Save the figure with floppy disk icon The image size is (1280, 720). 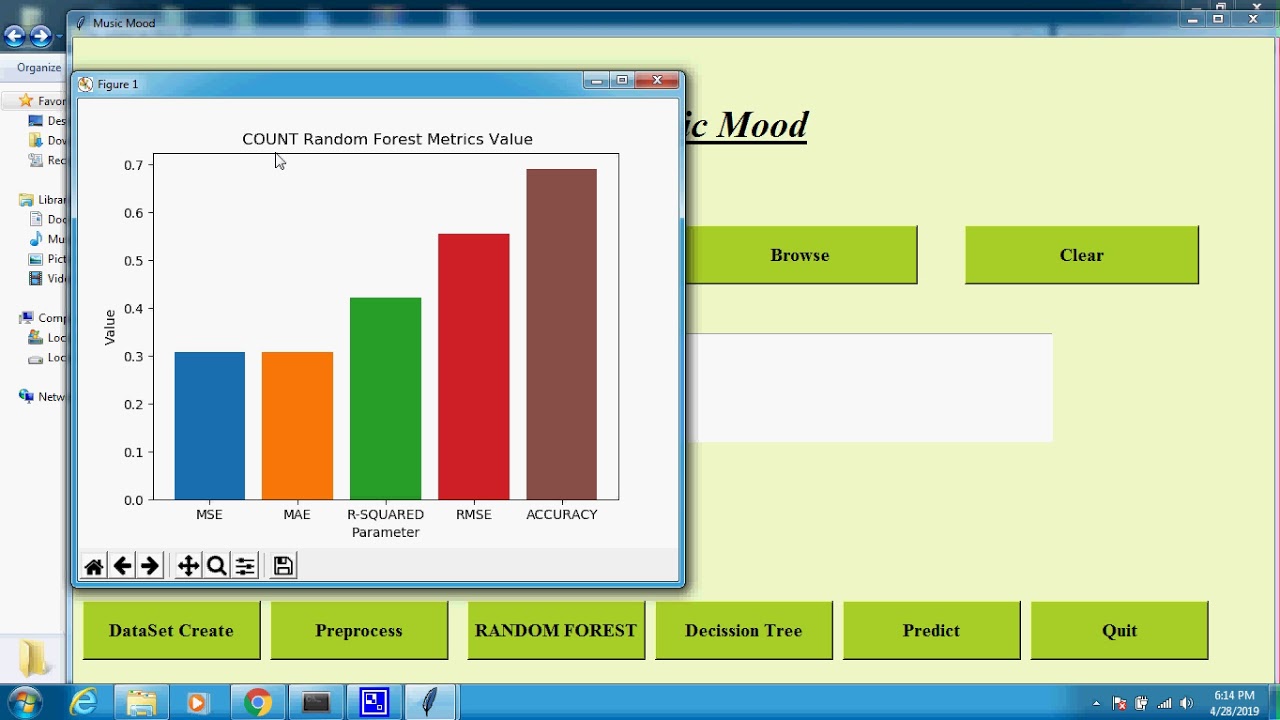coord(283,566)
